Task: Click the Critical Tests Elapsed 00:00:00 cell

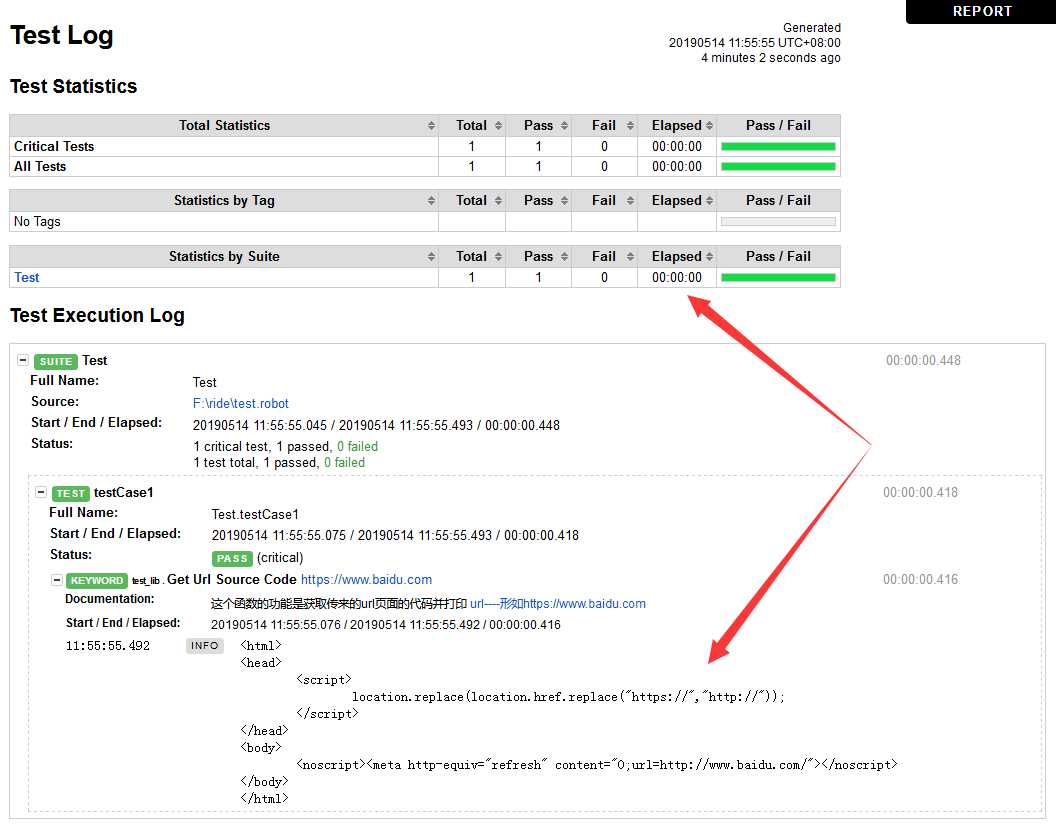Action: coord(677,146)
